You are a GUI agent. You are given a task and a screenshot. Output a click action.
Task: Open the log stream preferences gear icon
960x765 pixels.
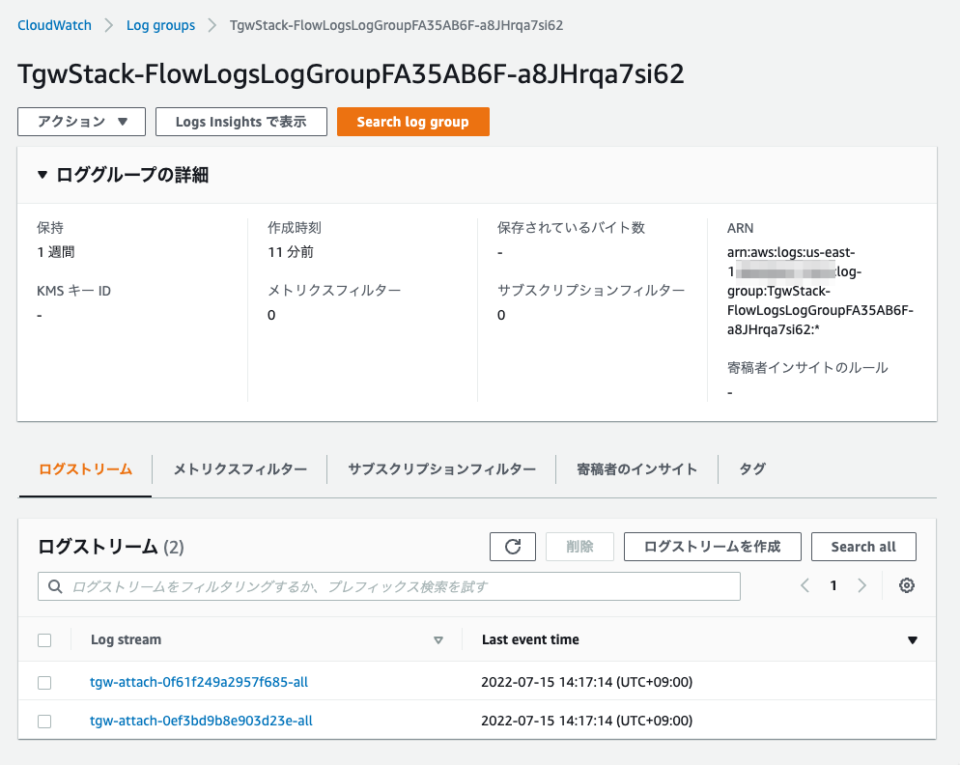click(905, 586)
